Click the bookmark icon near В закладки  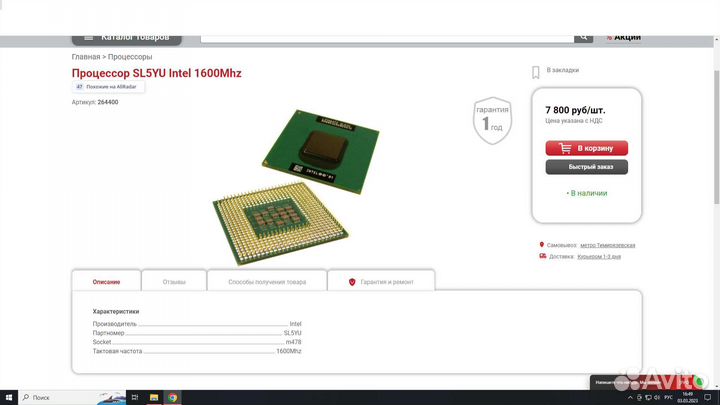(x=536, y=72)
